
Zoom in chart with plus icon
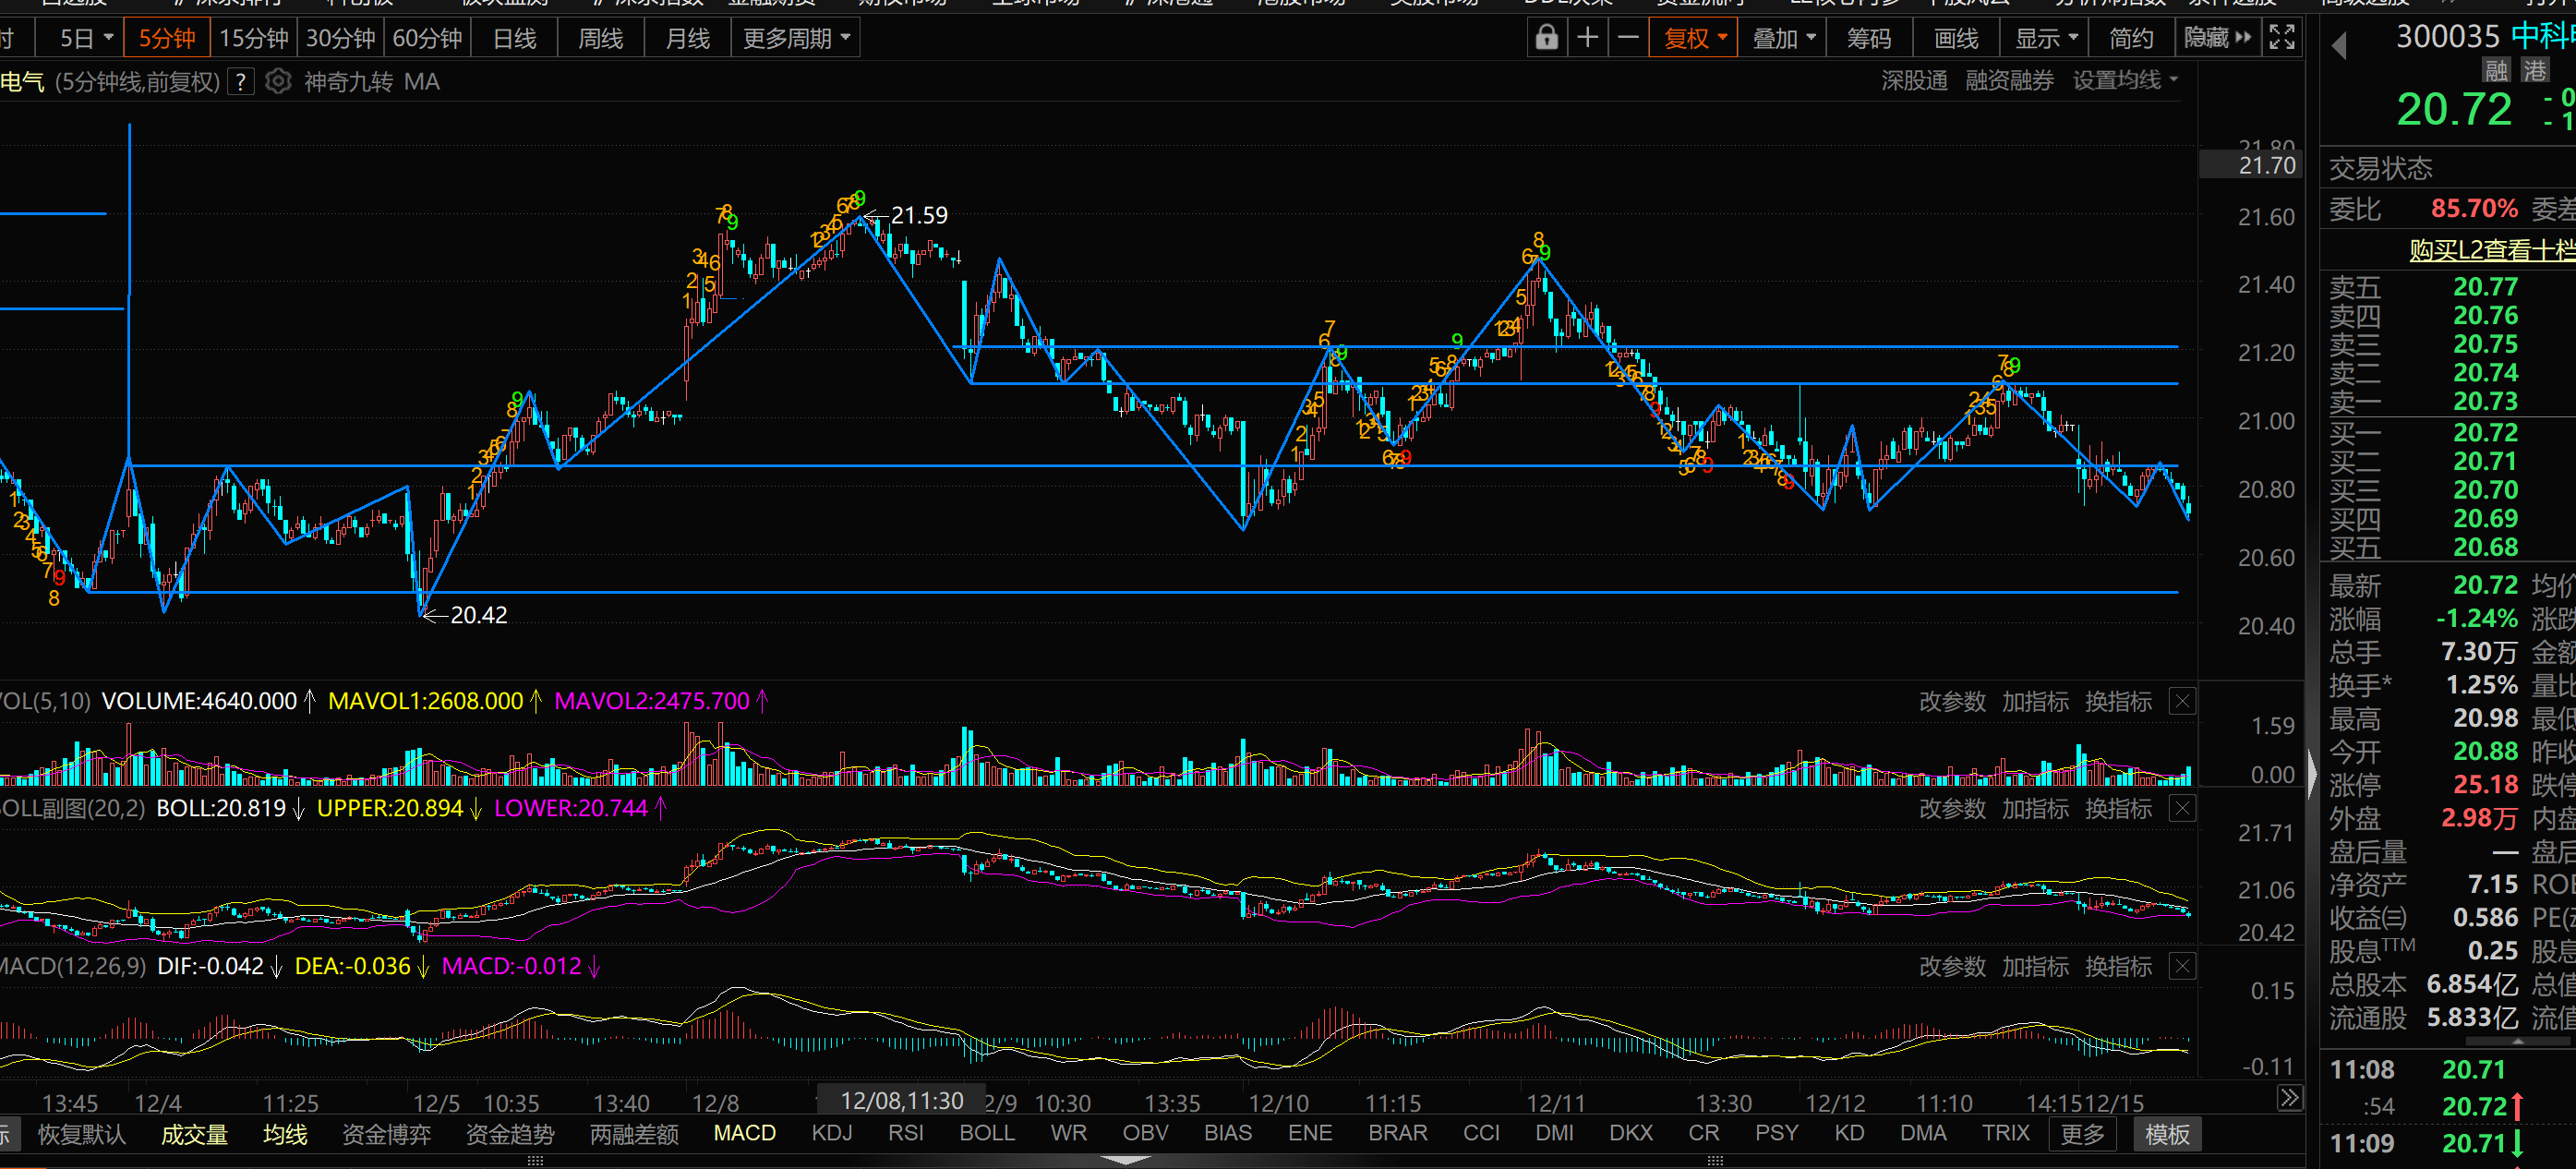[1587, 38]
